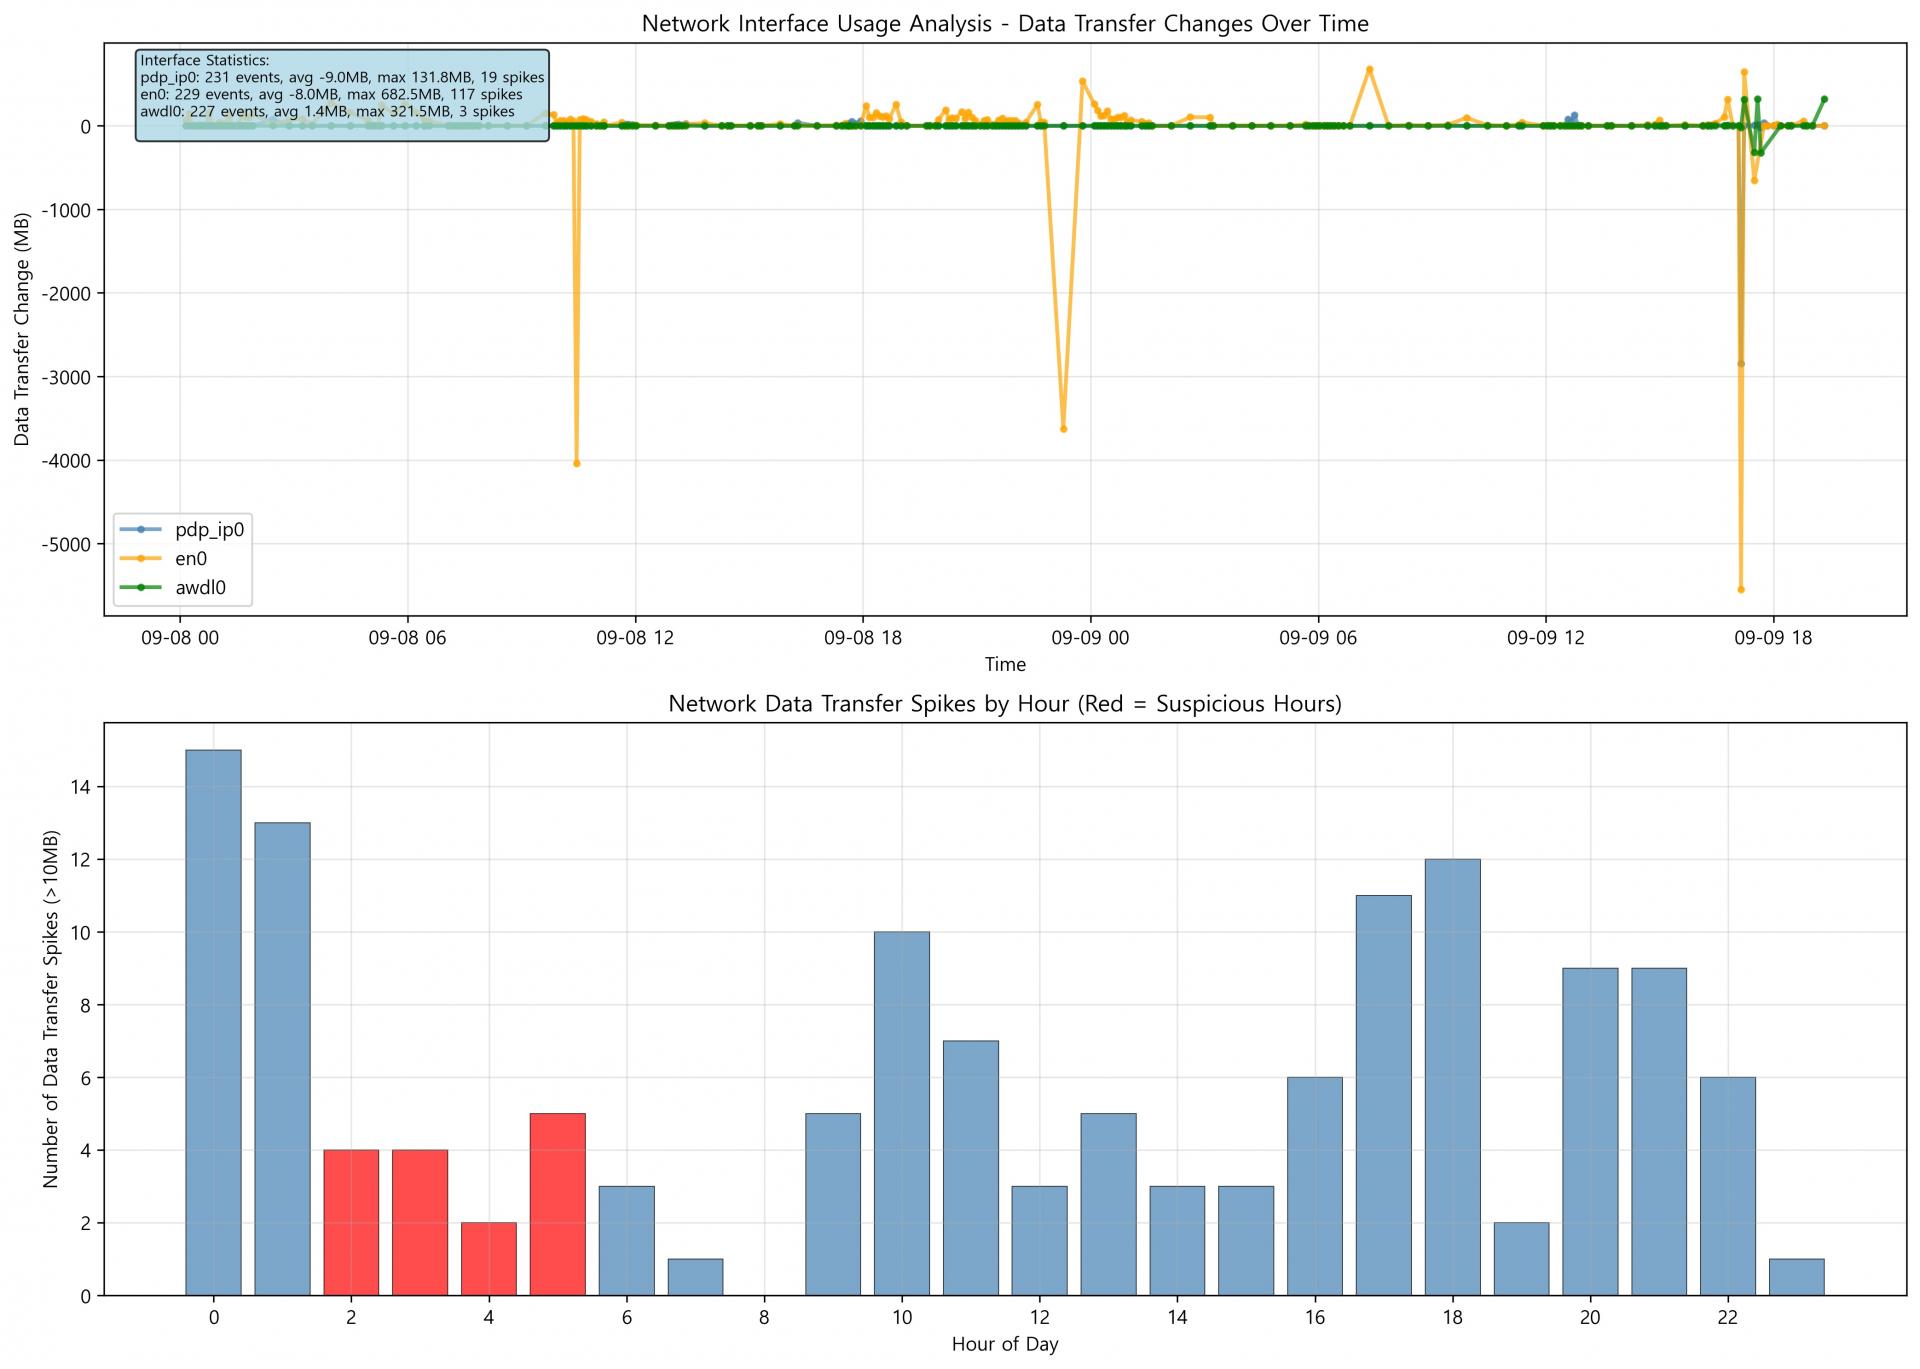Click the pdp_ip0 legend entry
The height and width of the screenshot is (1369, 1920).
pyautogui.click(x=209, y=530)
